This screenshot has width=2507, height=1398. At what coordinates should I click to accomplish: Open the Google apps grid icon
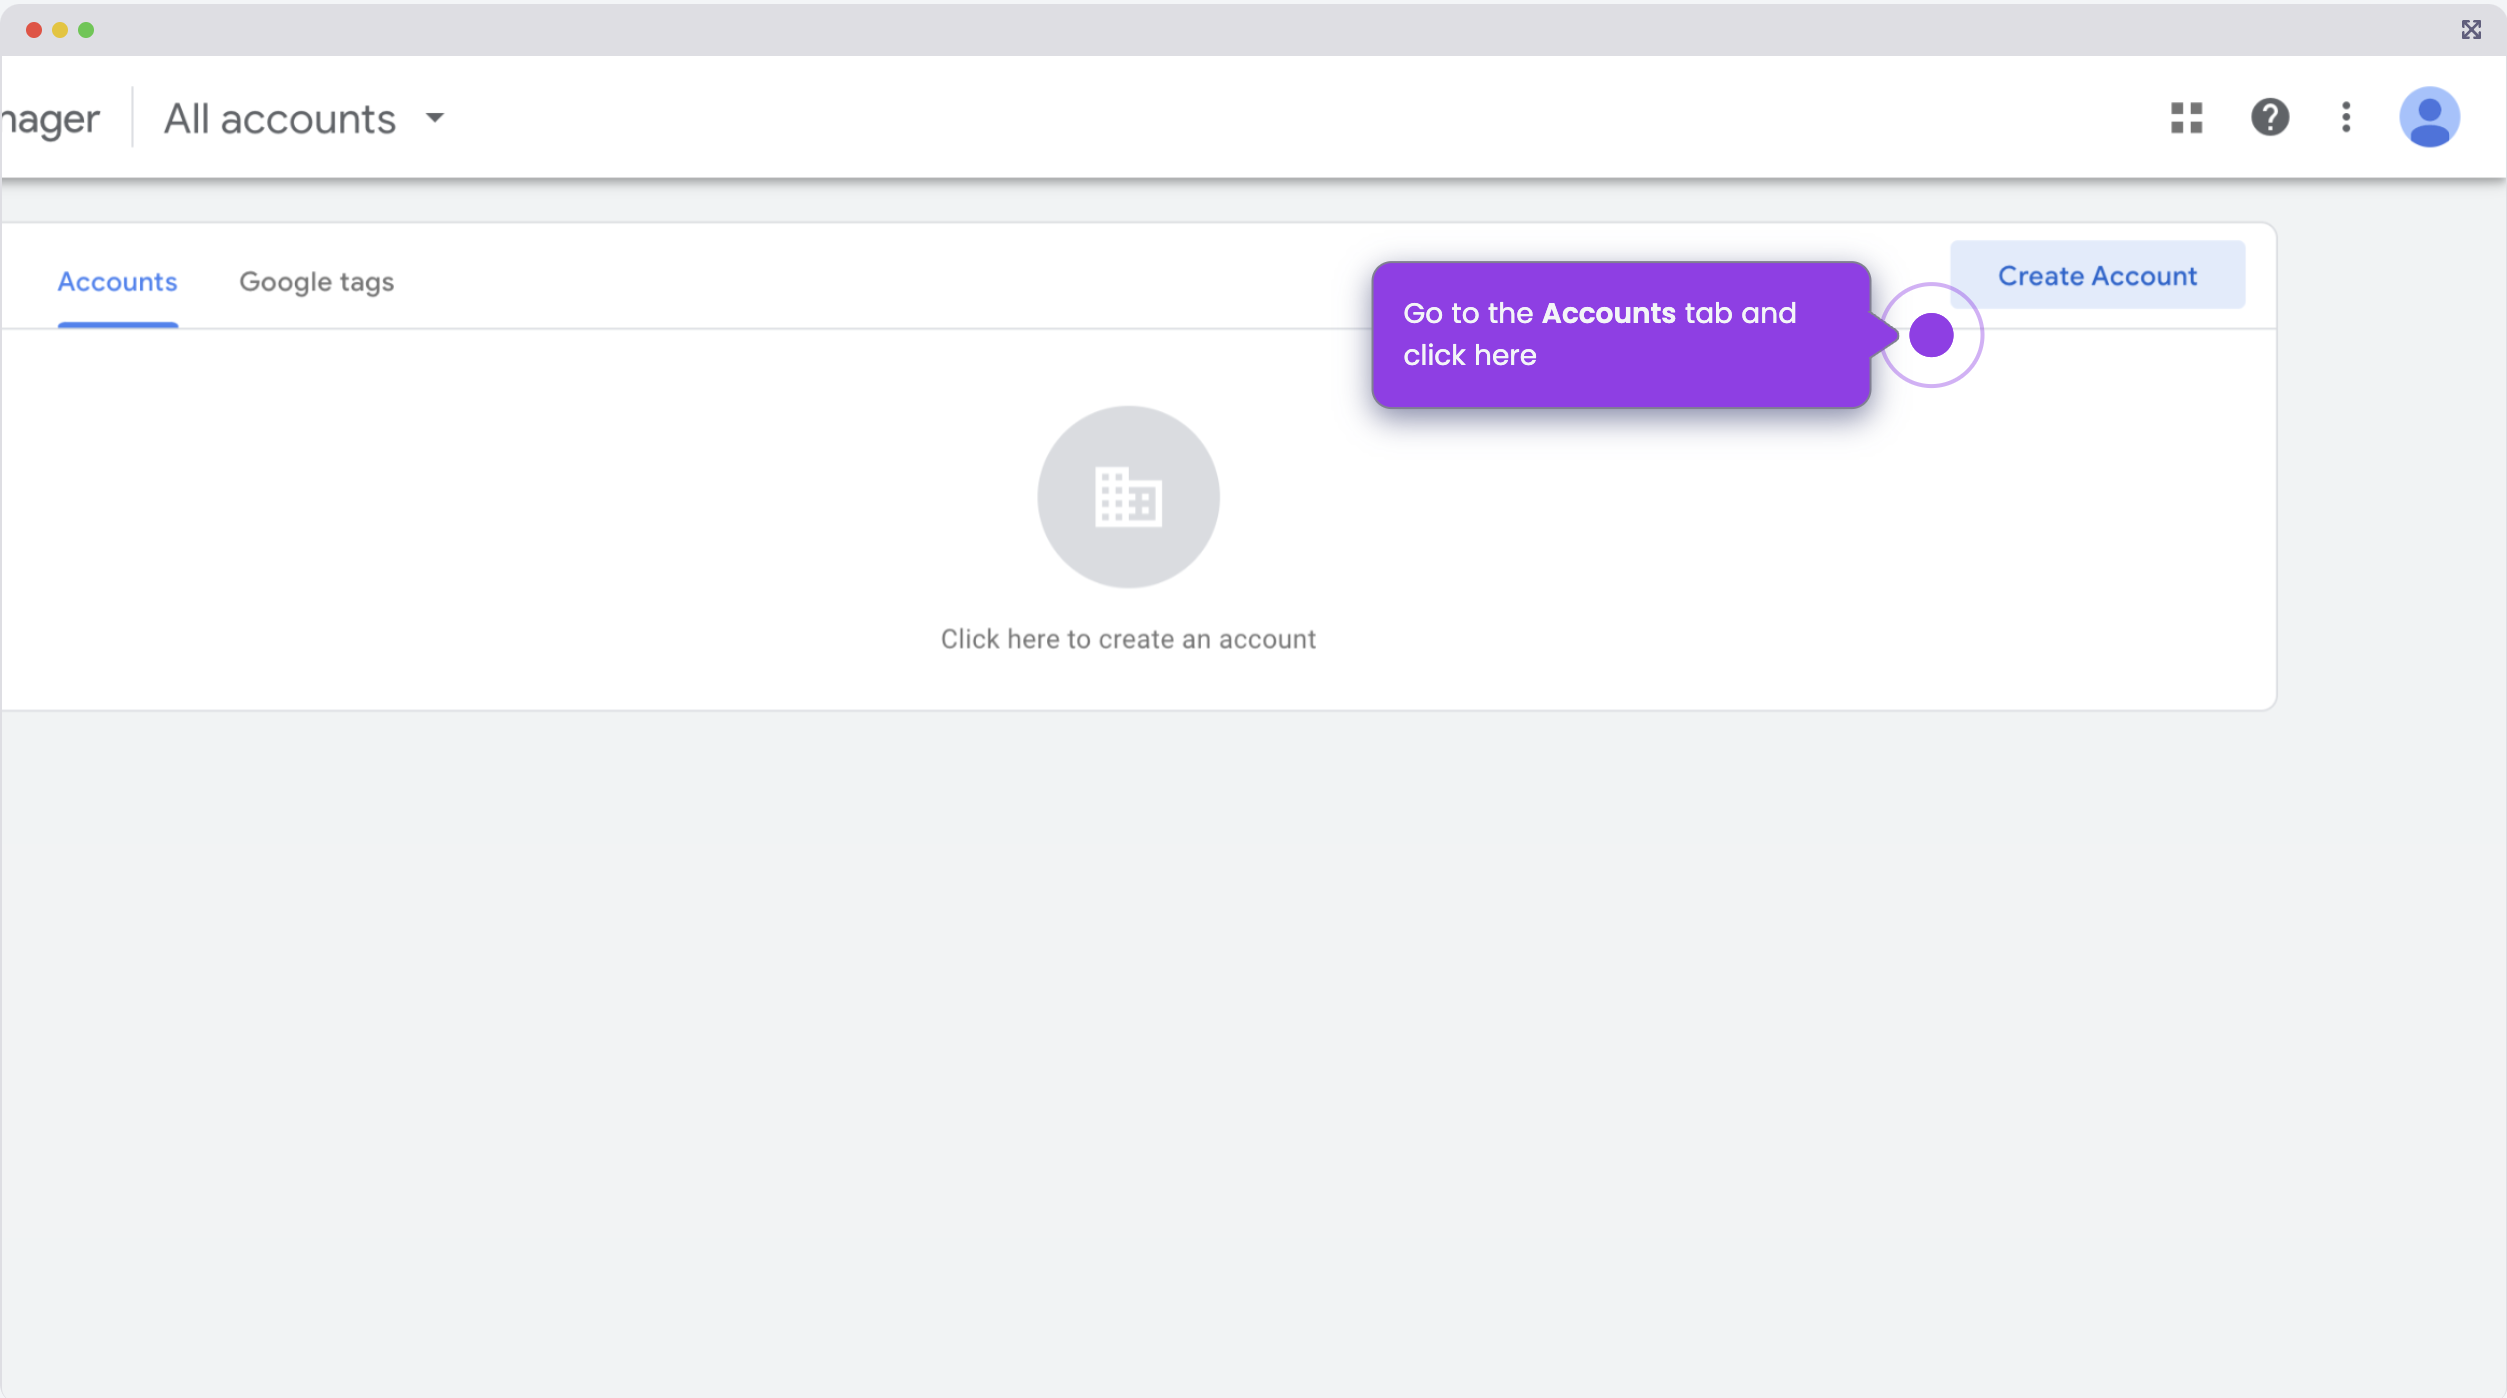(2186, 118)
